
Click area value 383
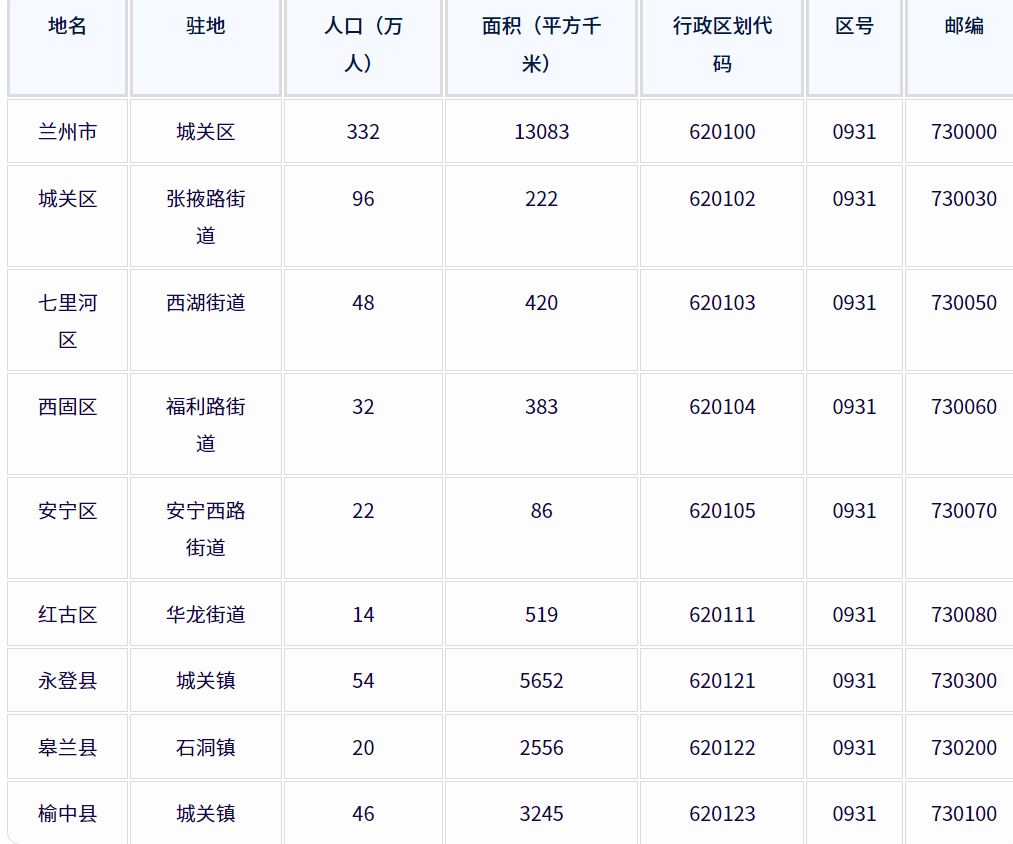(x=541, y=406)
